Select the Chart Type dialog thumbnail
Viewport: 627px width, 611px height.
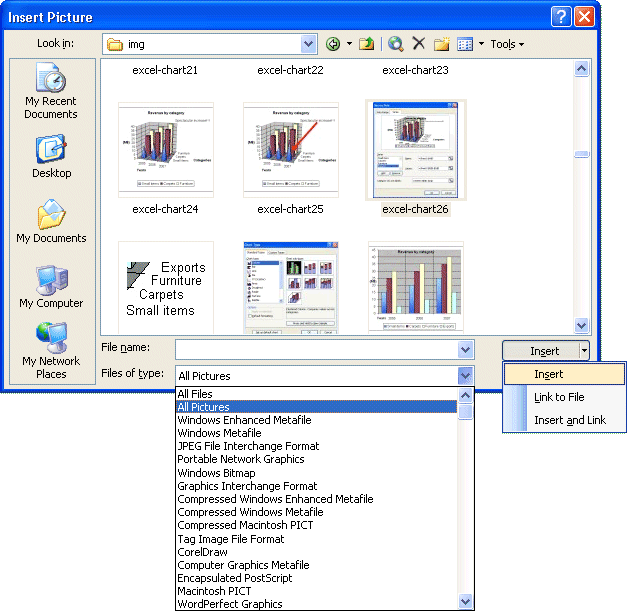(291, 287)
